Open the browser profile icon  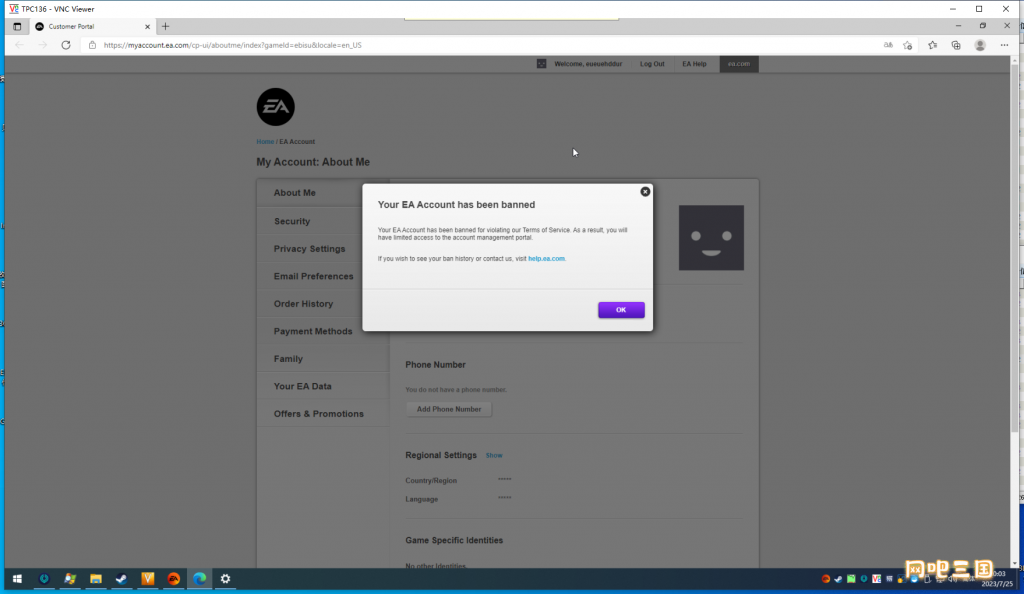[x=980, y=45]
